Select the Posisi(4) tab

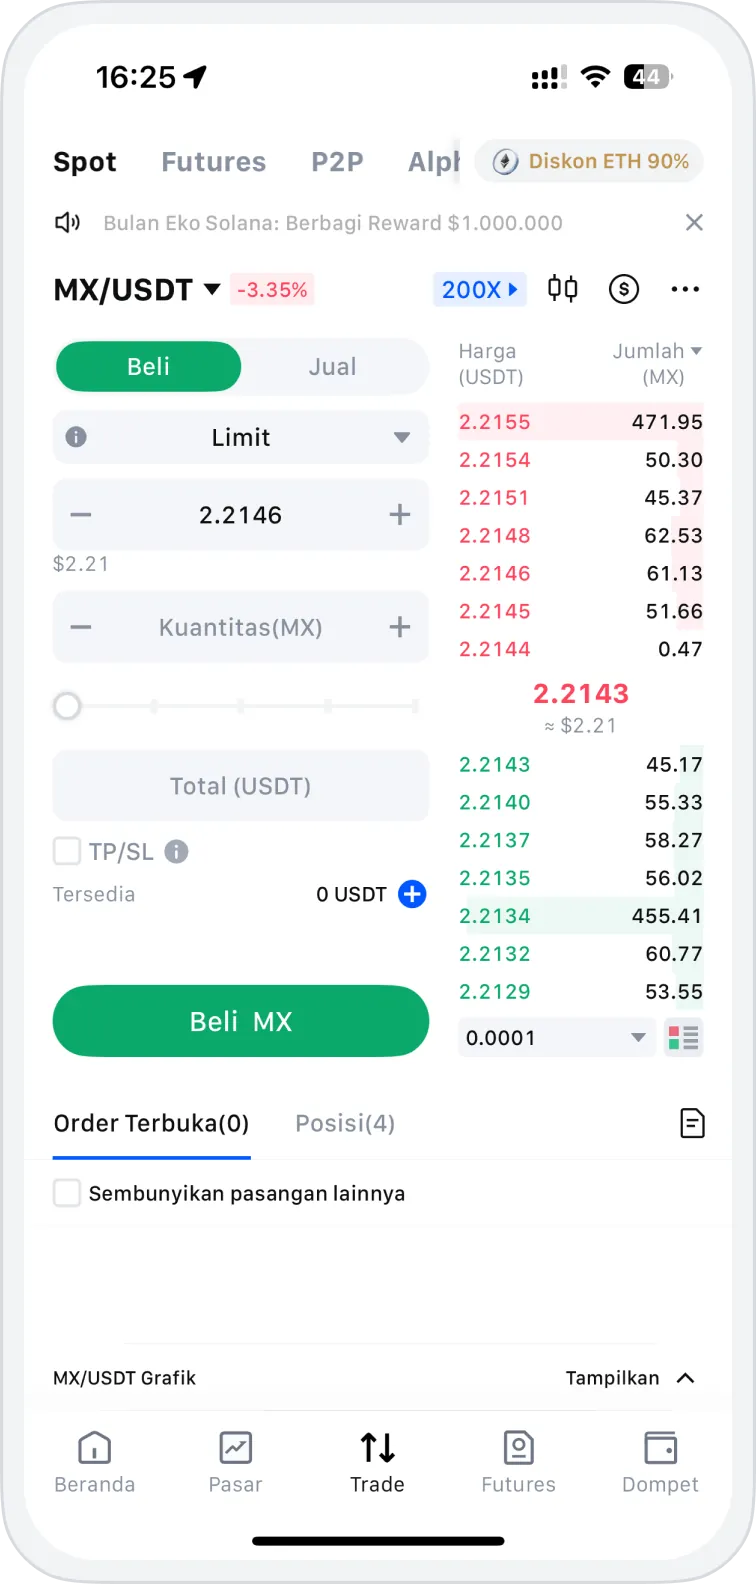[345, 1123]
